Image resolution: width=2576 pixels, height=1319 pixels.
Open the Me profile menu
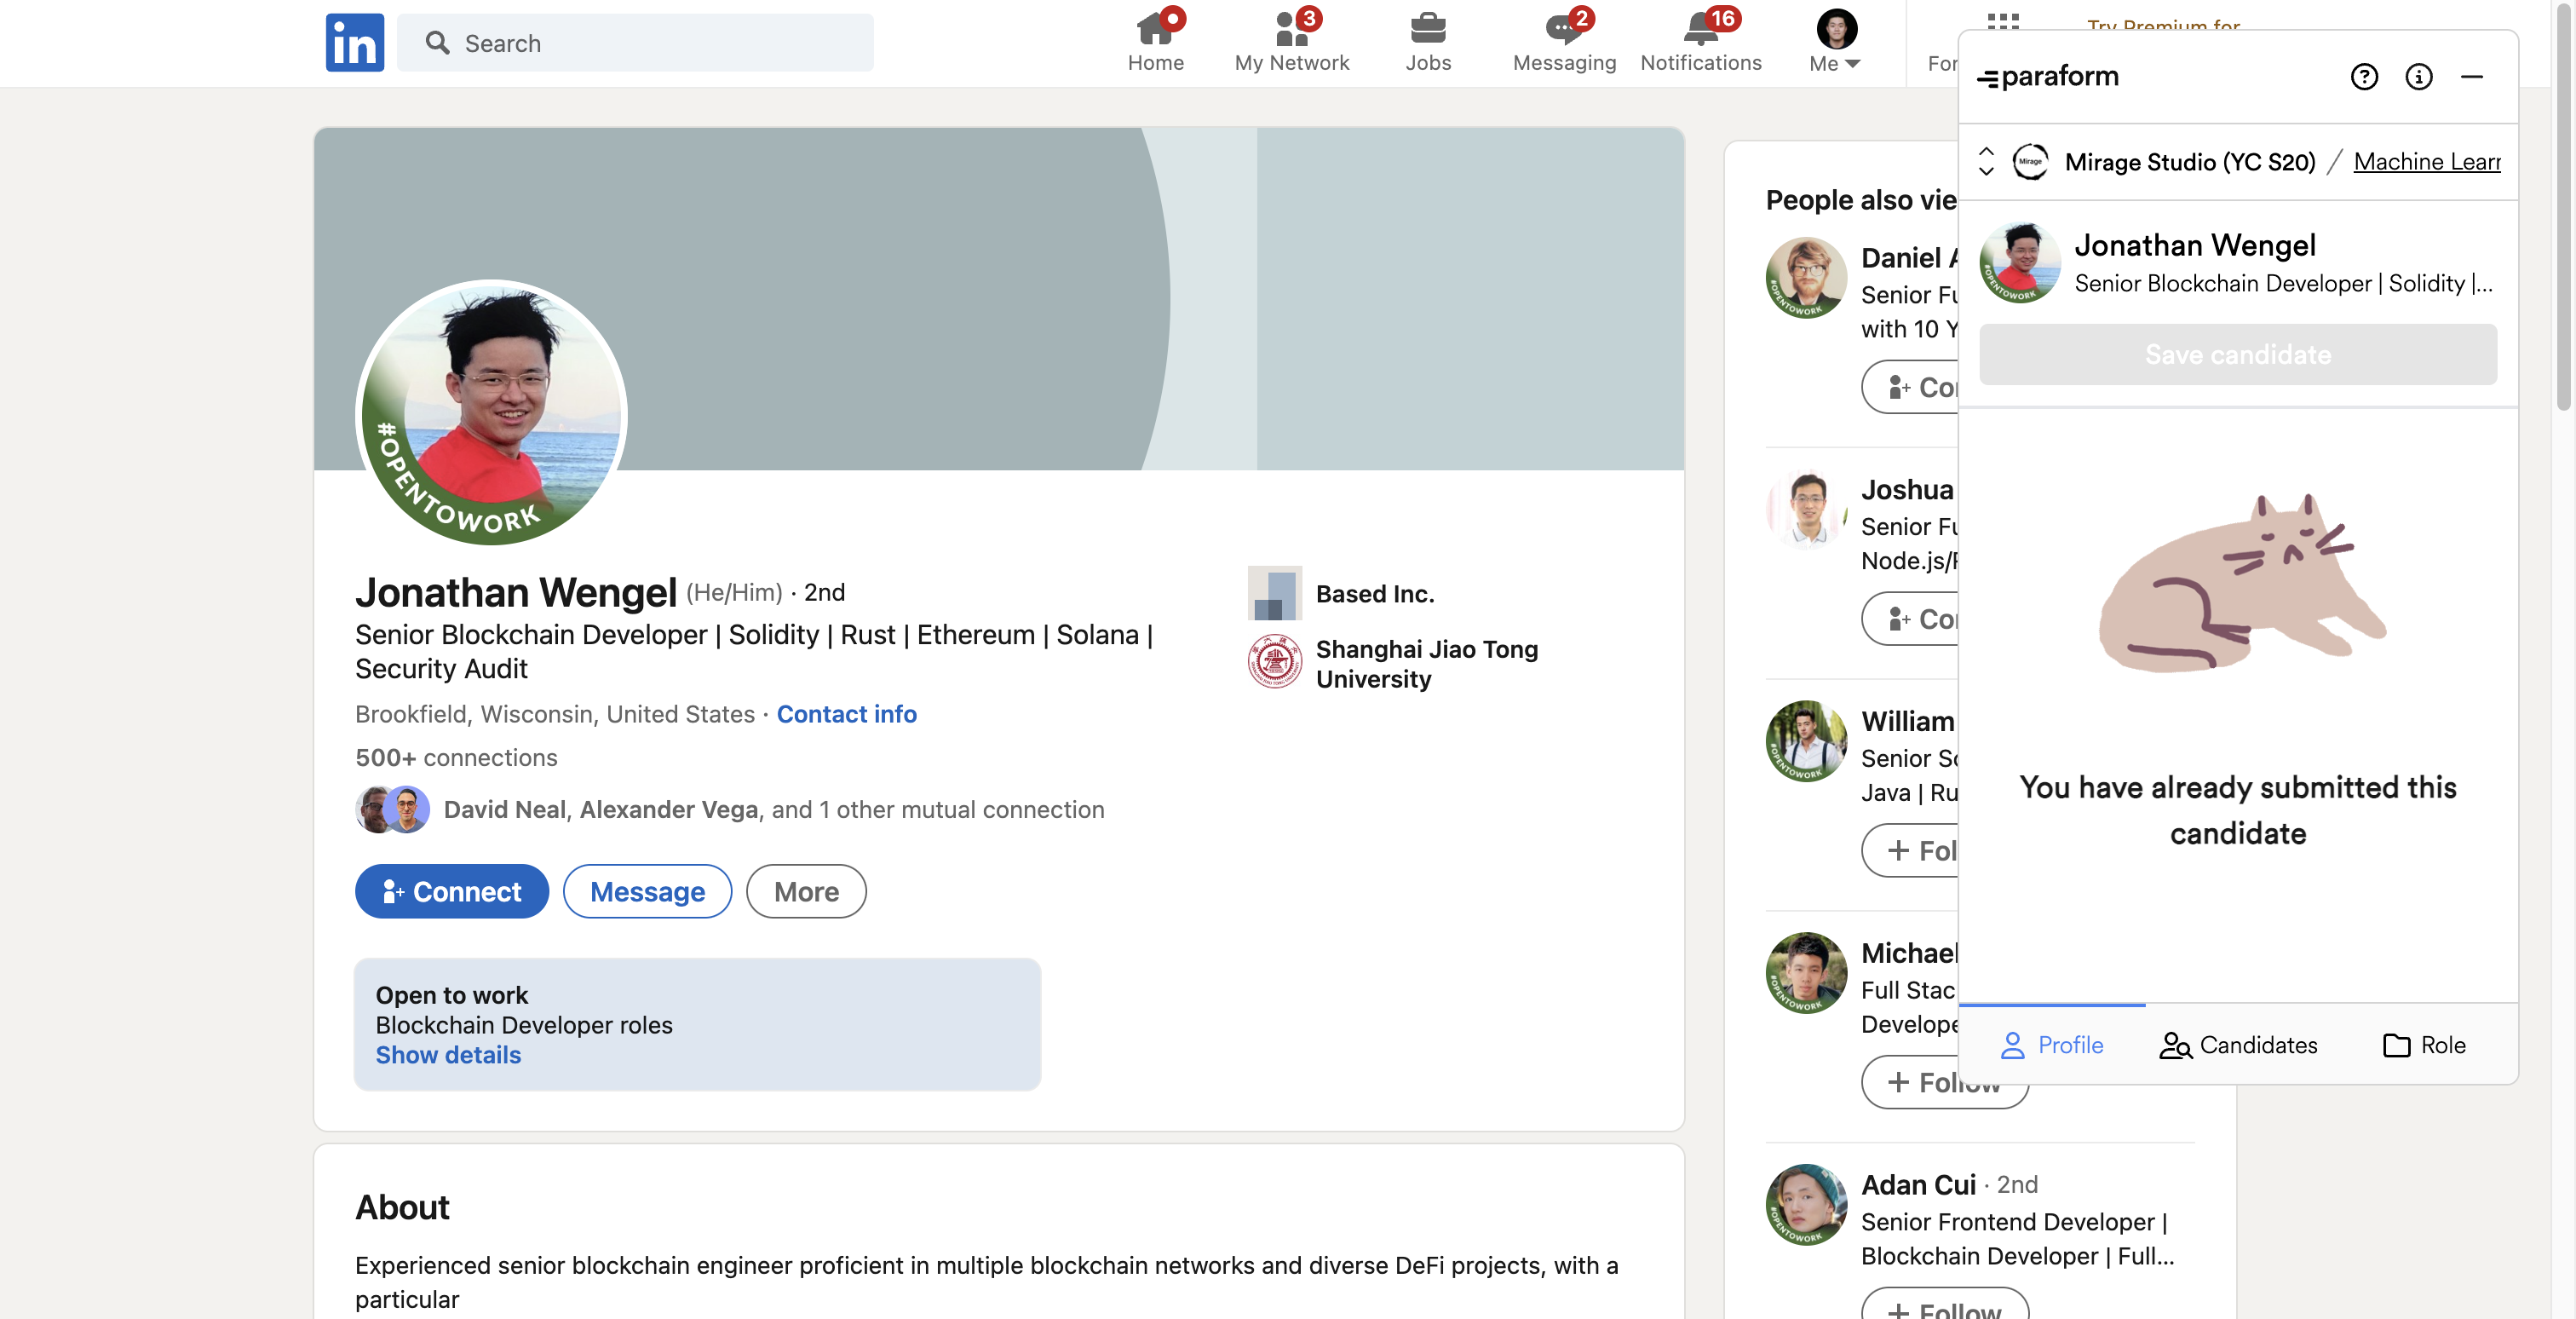[1833, 40]
